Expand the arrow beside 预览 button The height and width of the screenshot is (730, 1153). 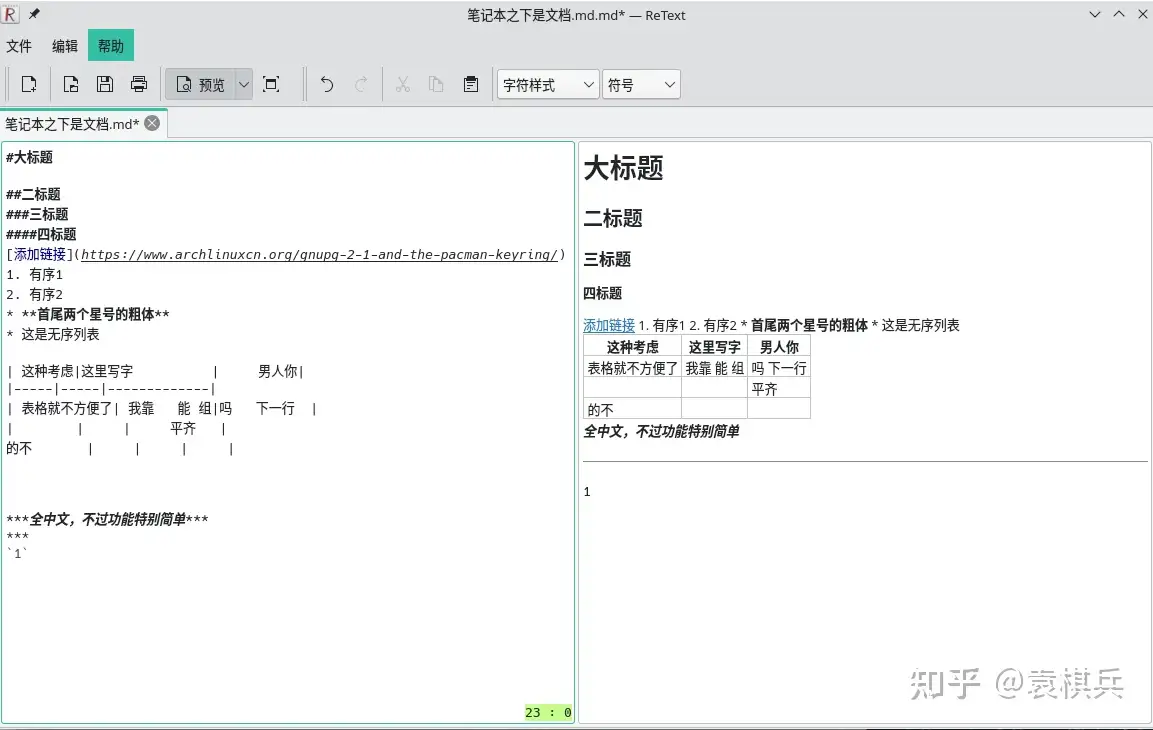point(244,85)
